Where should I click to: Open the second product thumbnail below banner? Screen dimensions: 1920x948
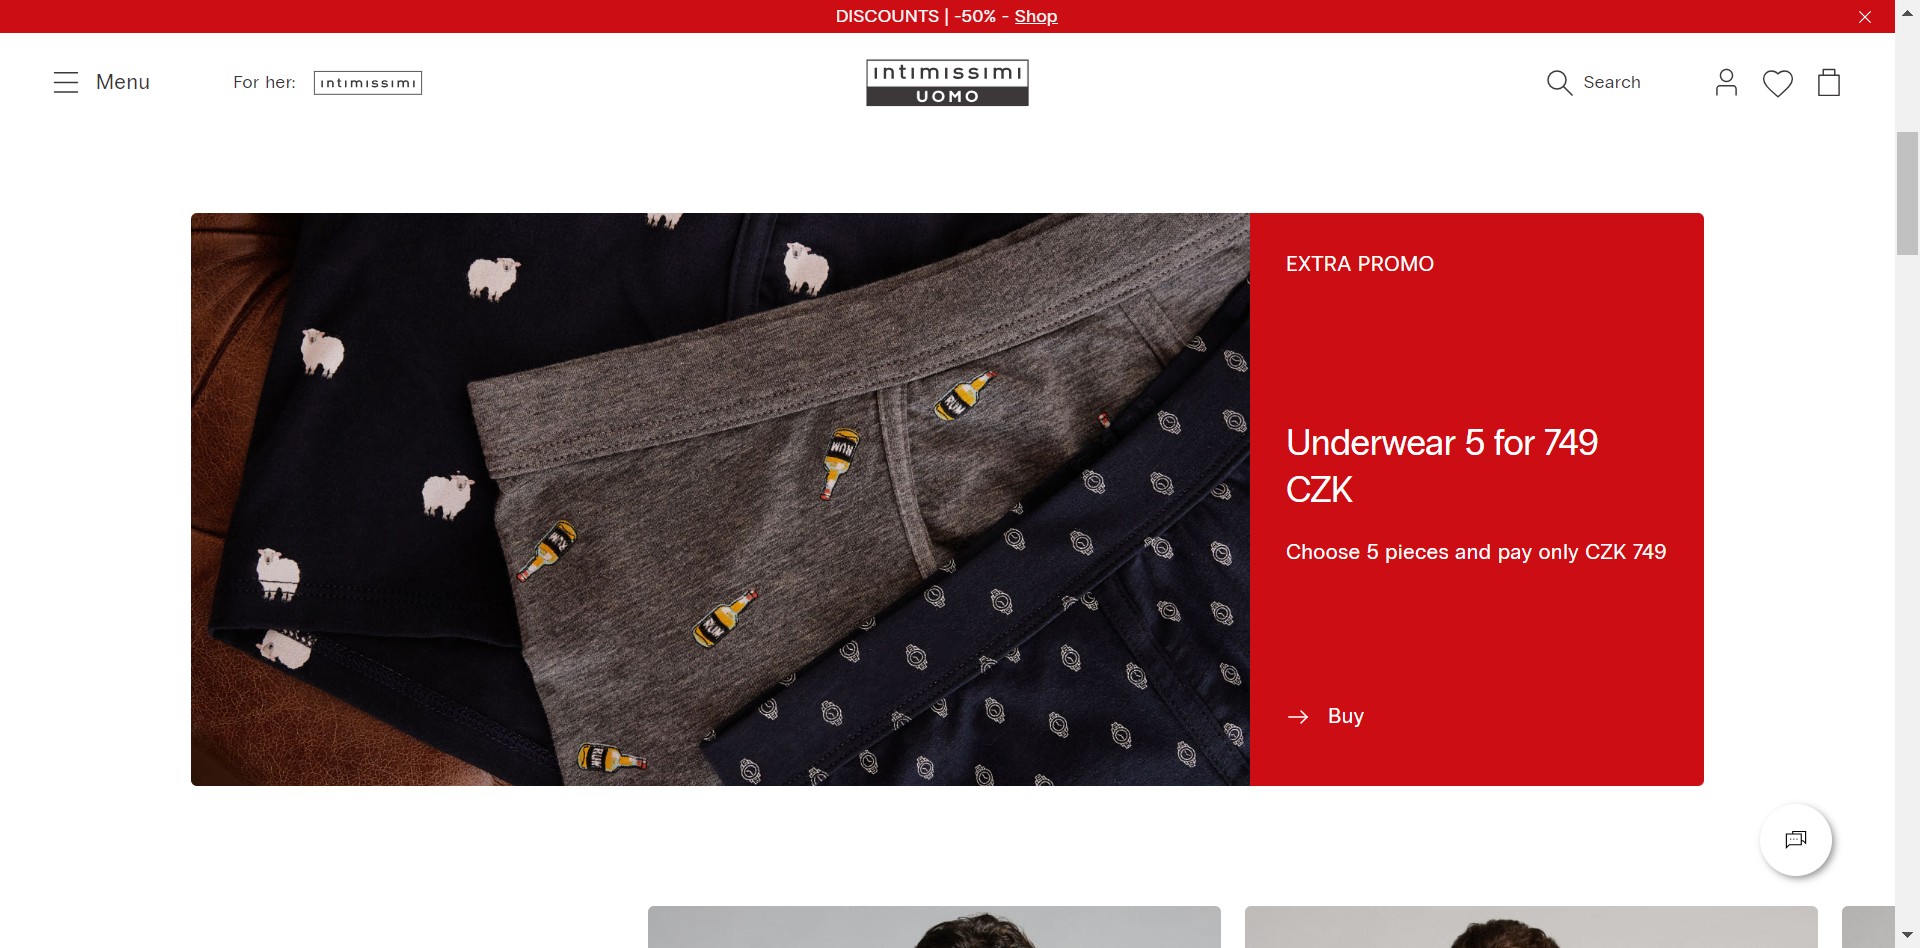pos(1531,927)
